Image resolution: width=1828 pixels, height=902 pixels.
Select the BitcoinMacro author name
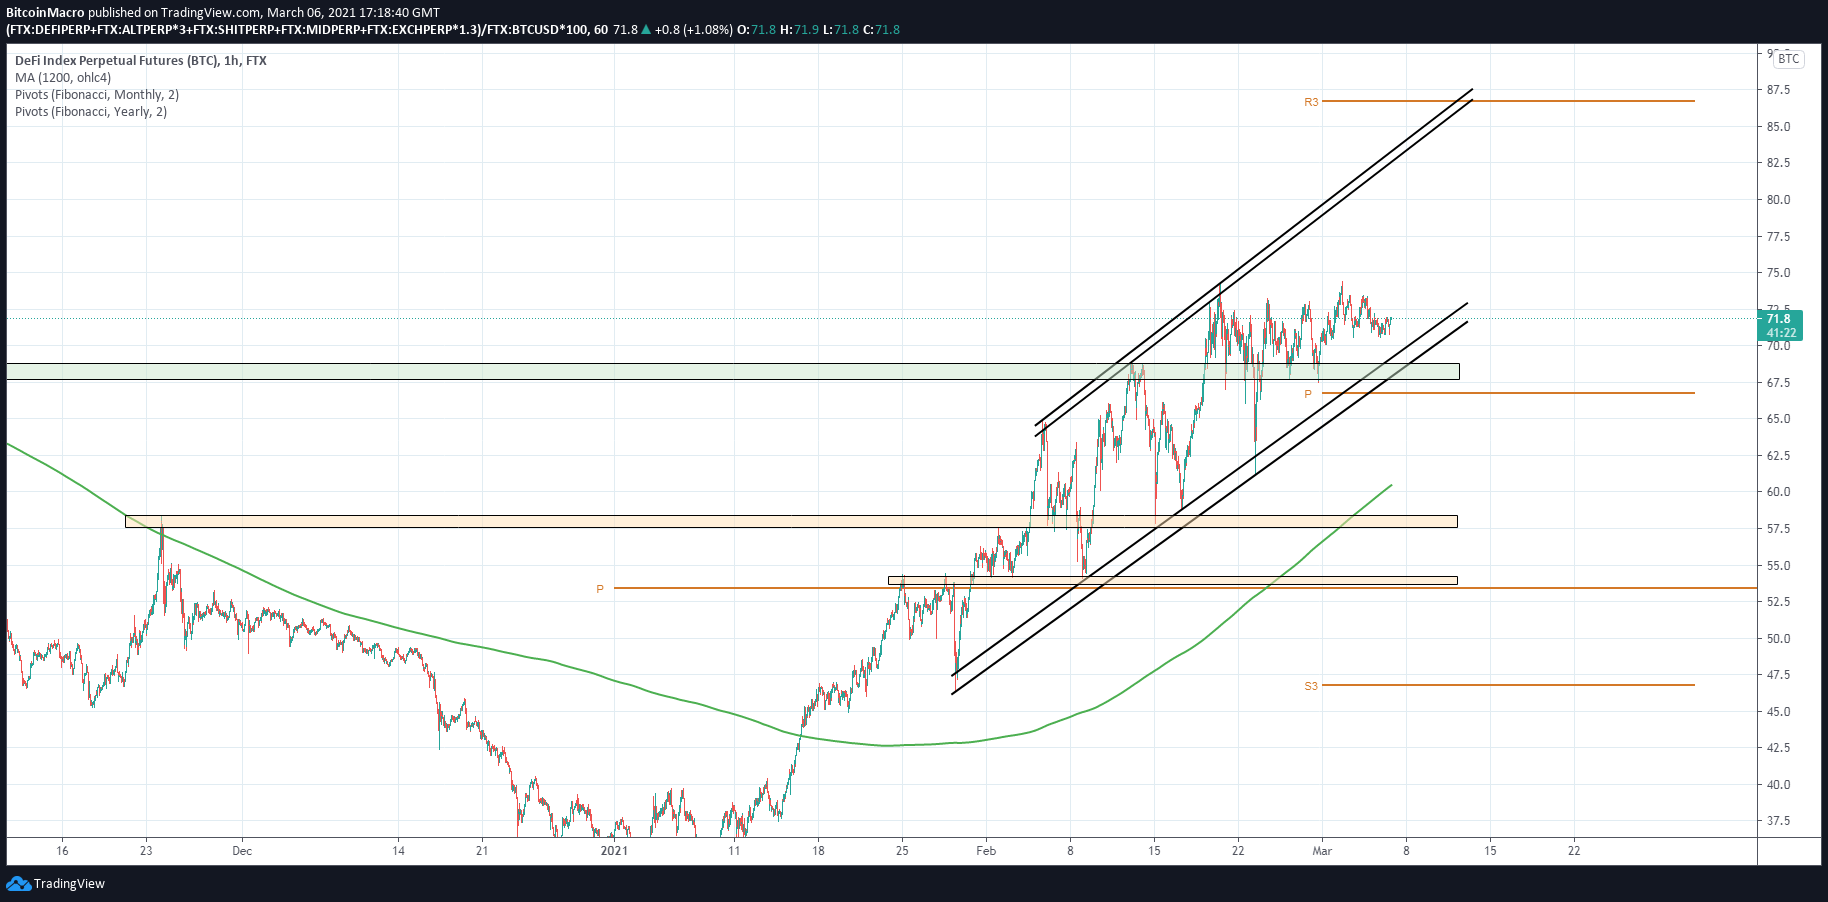click(x=45, y=13)
